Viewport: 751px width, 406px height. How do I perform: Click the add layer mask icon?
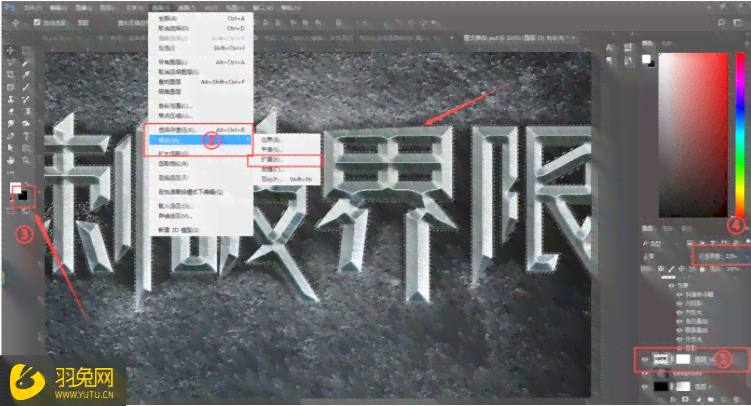(686, 399)
